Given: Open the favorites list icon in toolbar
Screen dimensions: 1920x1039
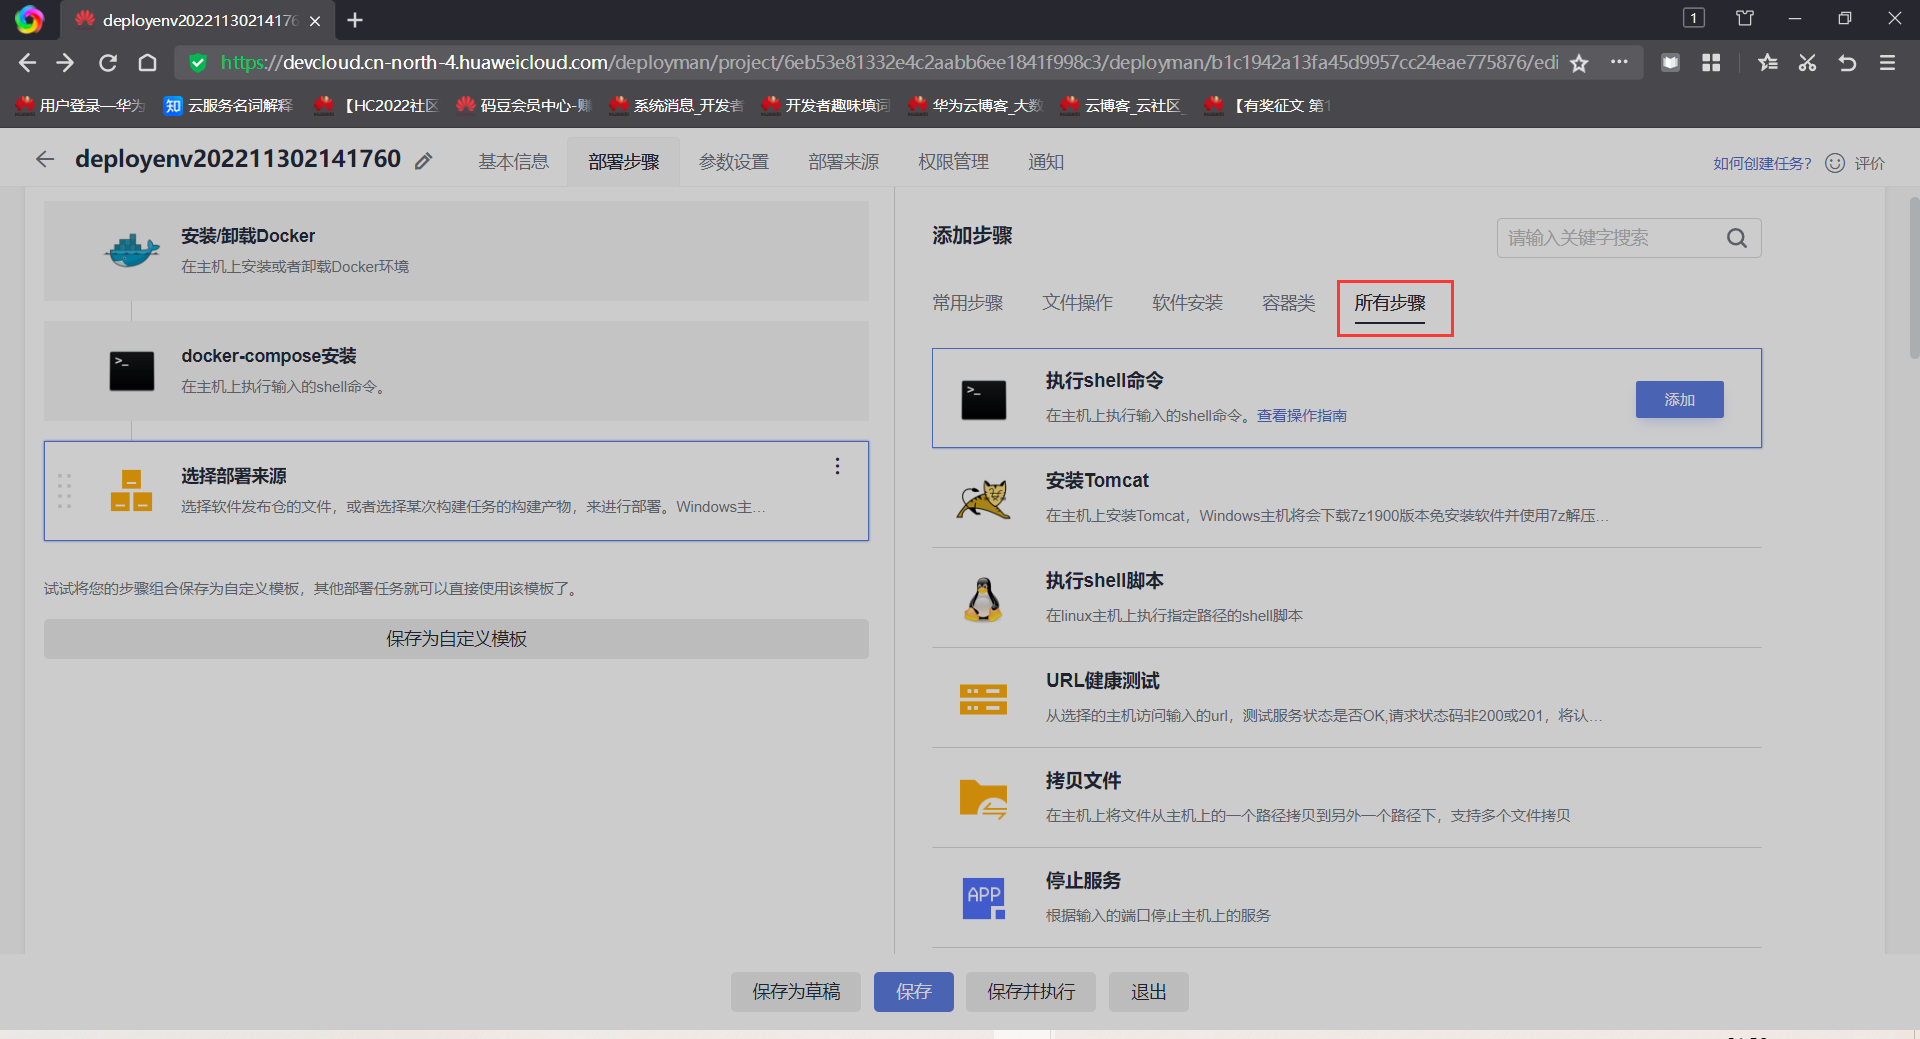Looking at the screenshot, I should tap(1768, 63).
